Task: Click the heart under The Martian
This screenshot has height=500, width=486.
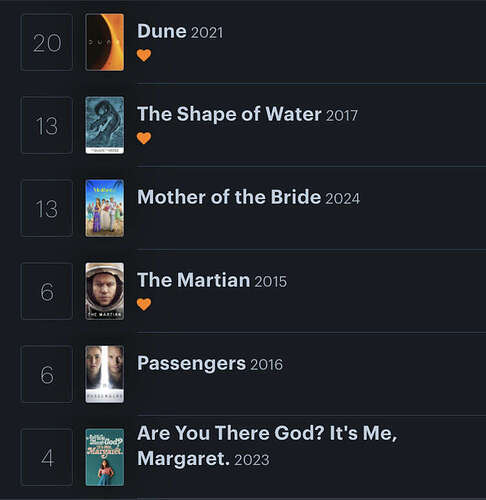Action: (x=144, y=304)
